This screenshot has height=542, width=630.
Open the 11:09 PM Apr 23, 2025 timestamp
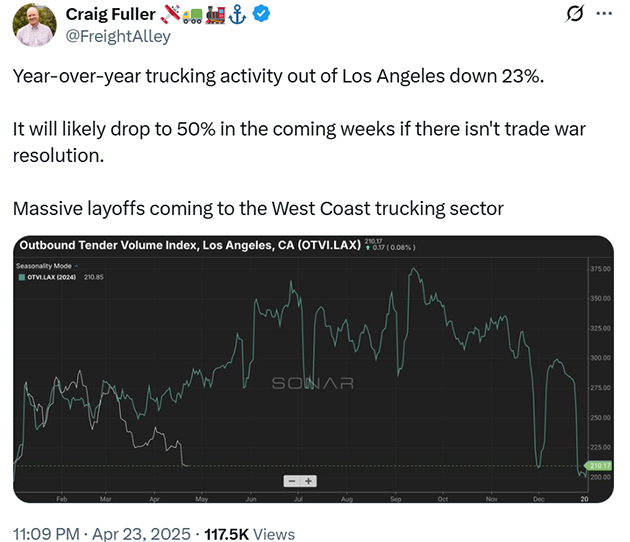[x=102, y=534]
